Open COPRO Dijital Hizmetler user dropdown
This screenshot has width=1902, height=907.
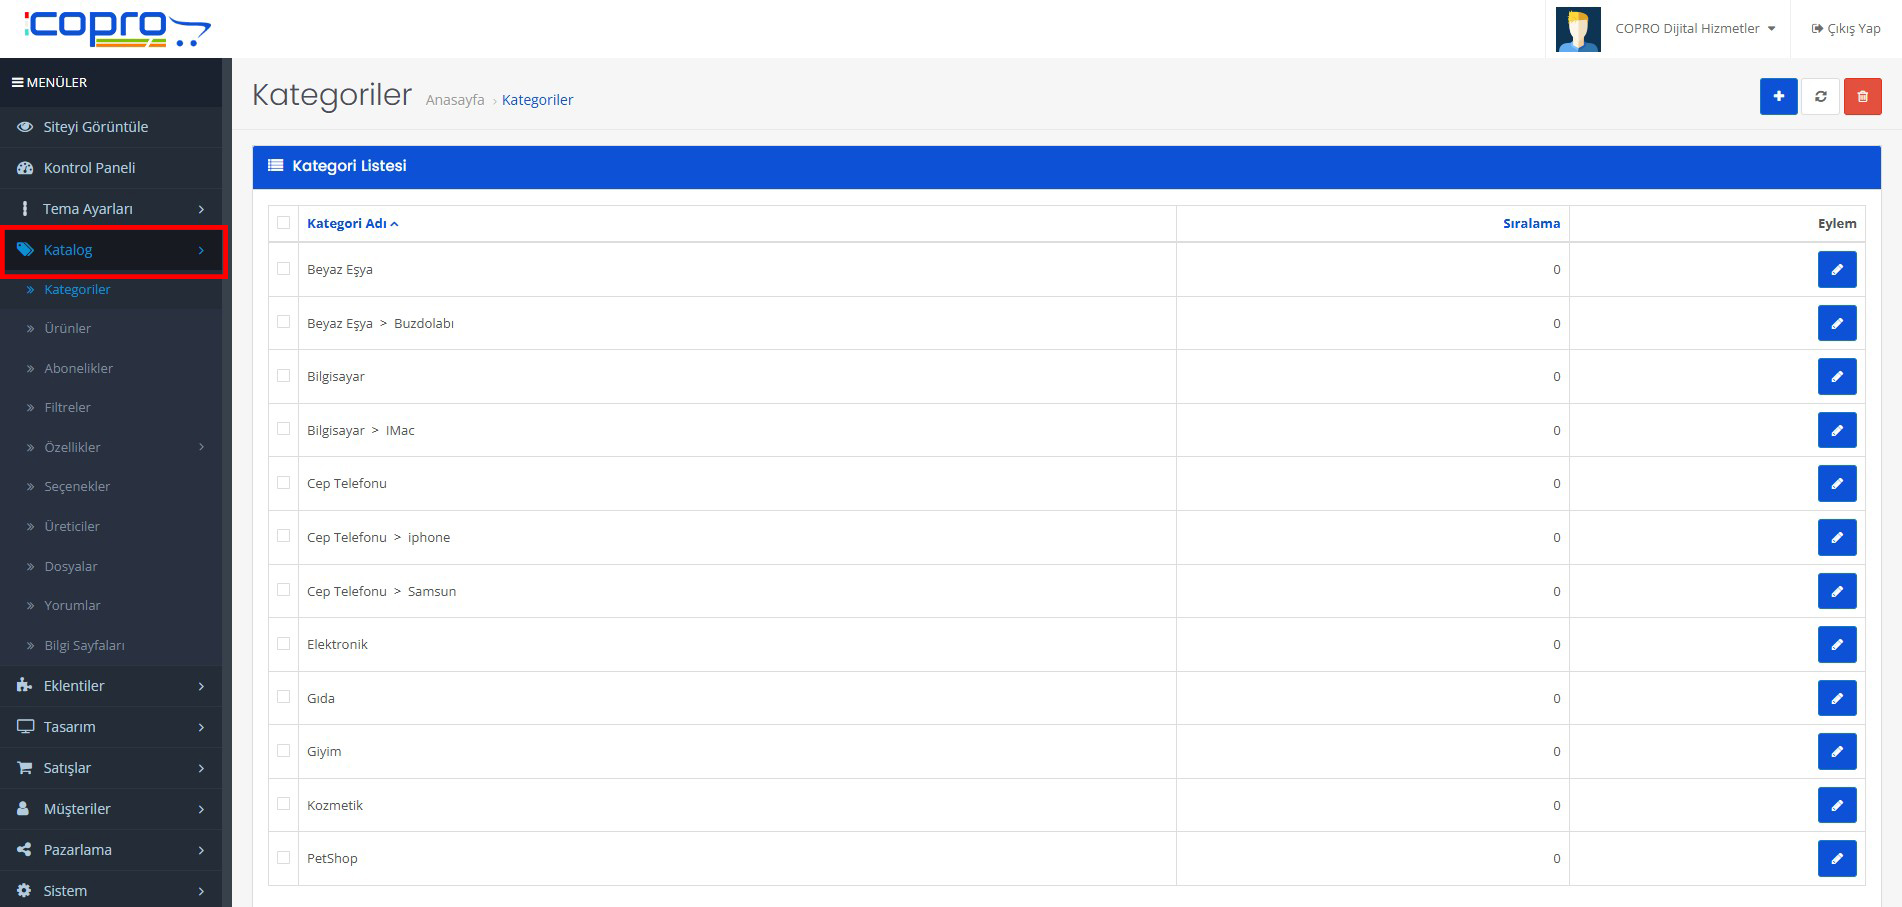[1695, 29]
